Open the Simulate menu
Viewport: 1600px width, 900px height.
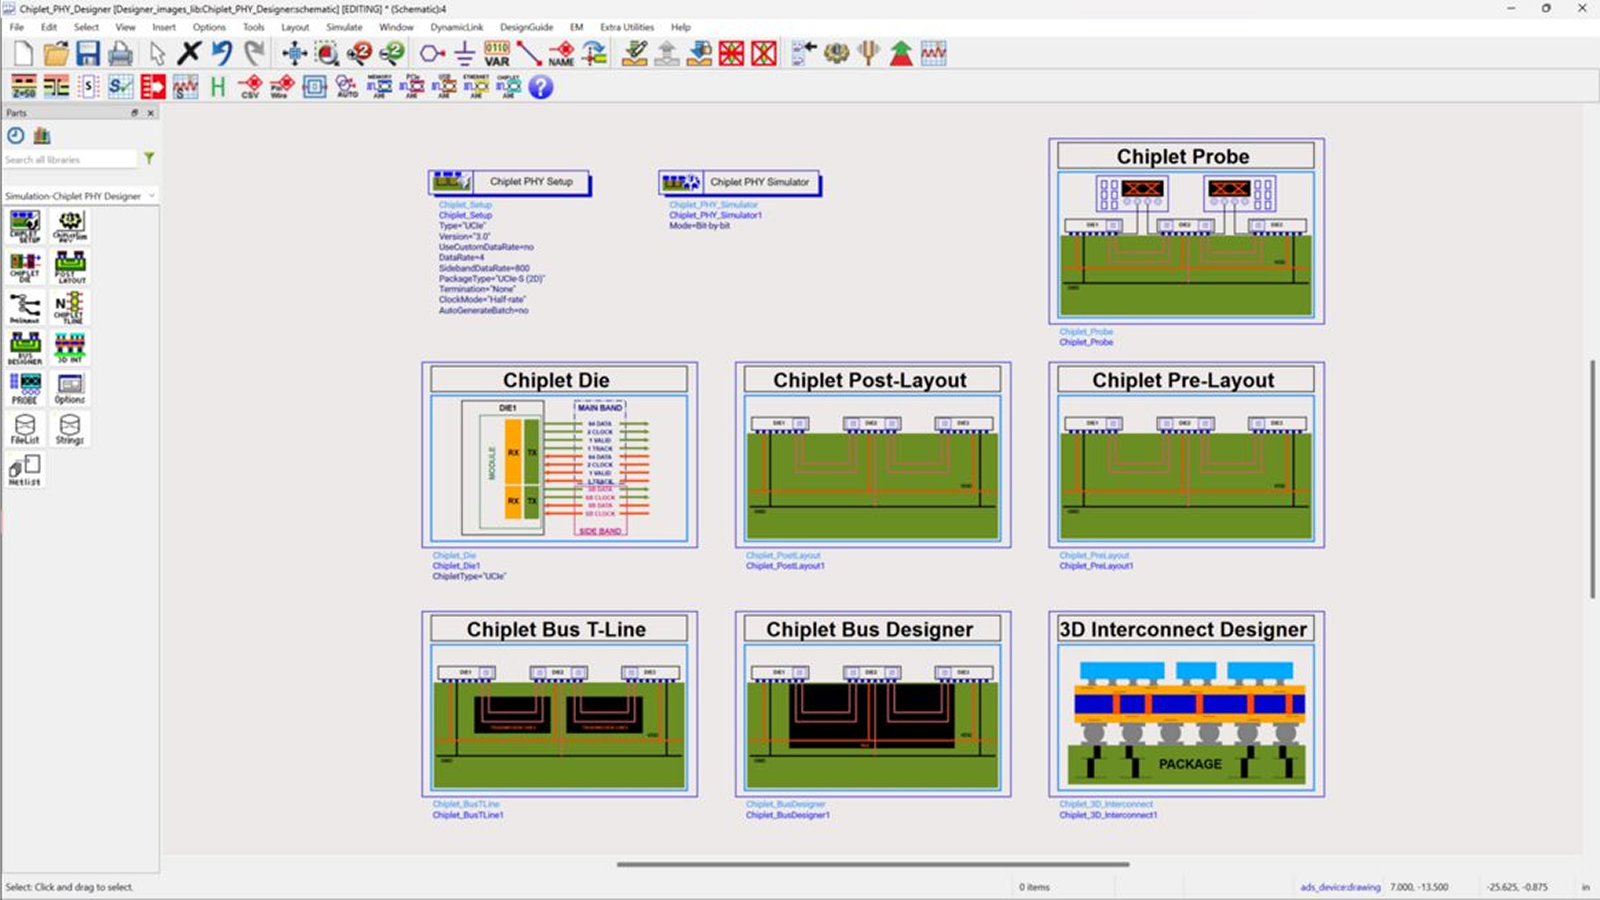[344, 27]
